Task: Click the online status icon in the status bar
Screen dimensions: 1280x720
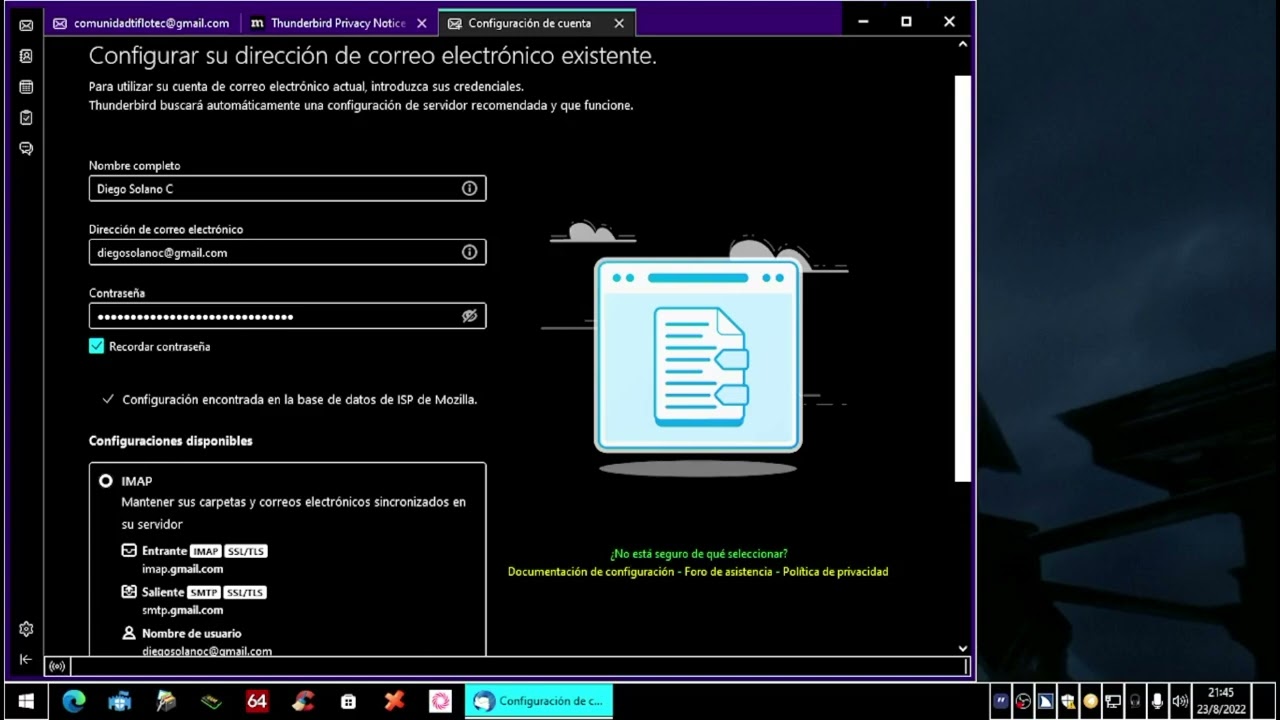Action: (x=57, y=666)
